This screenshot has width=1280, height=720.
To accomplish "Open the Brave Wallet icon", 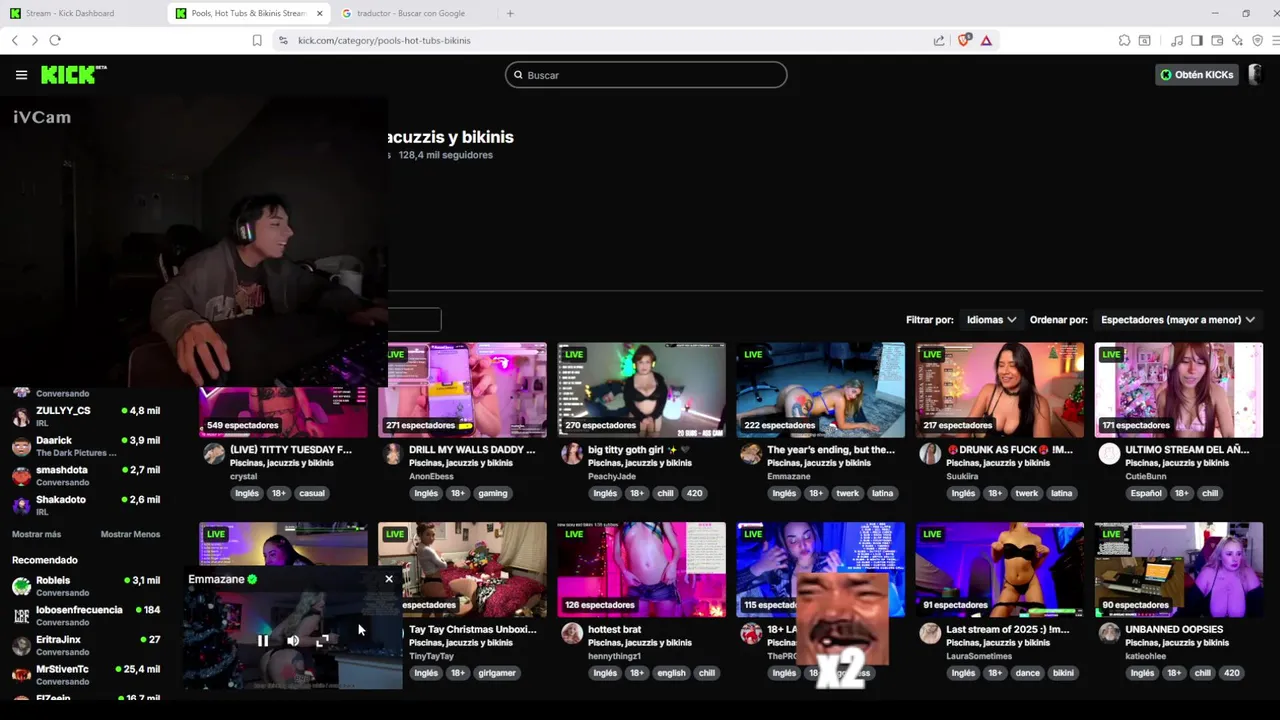I will pos(1217,40).
